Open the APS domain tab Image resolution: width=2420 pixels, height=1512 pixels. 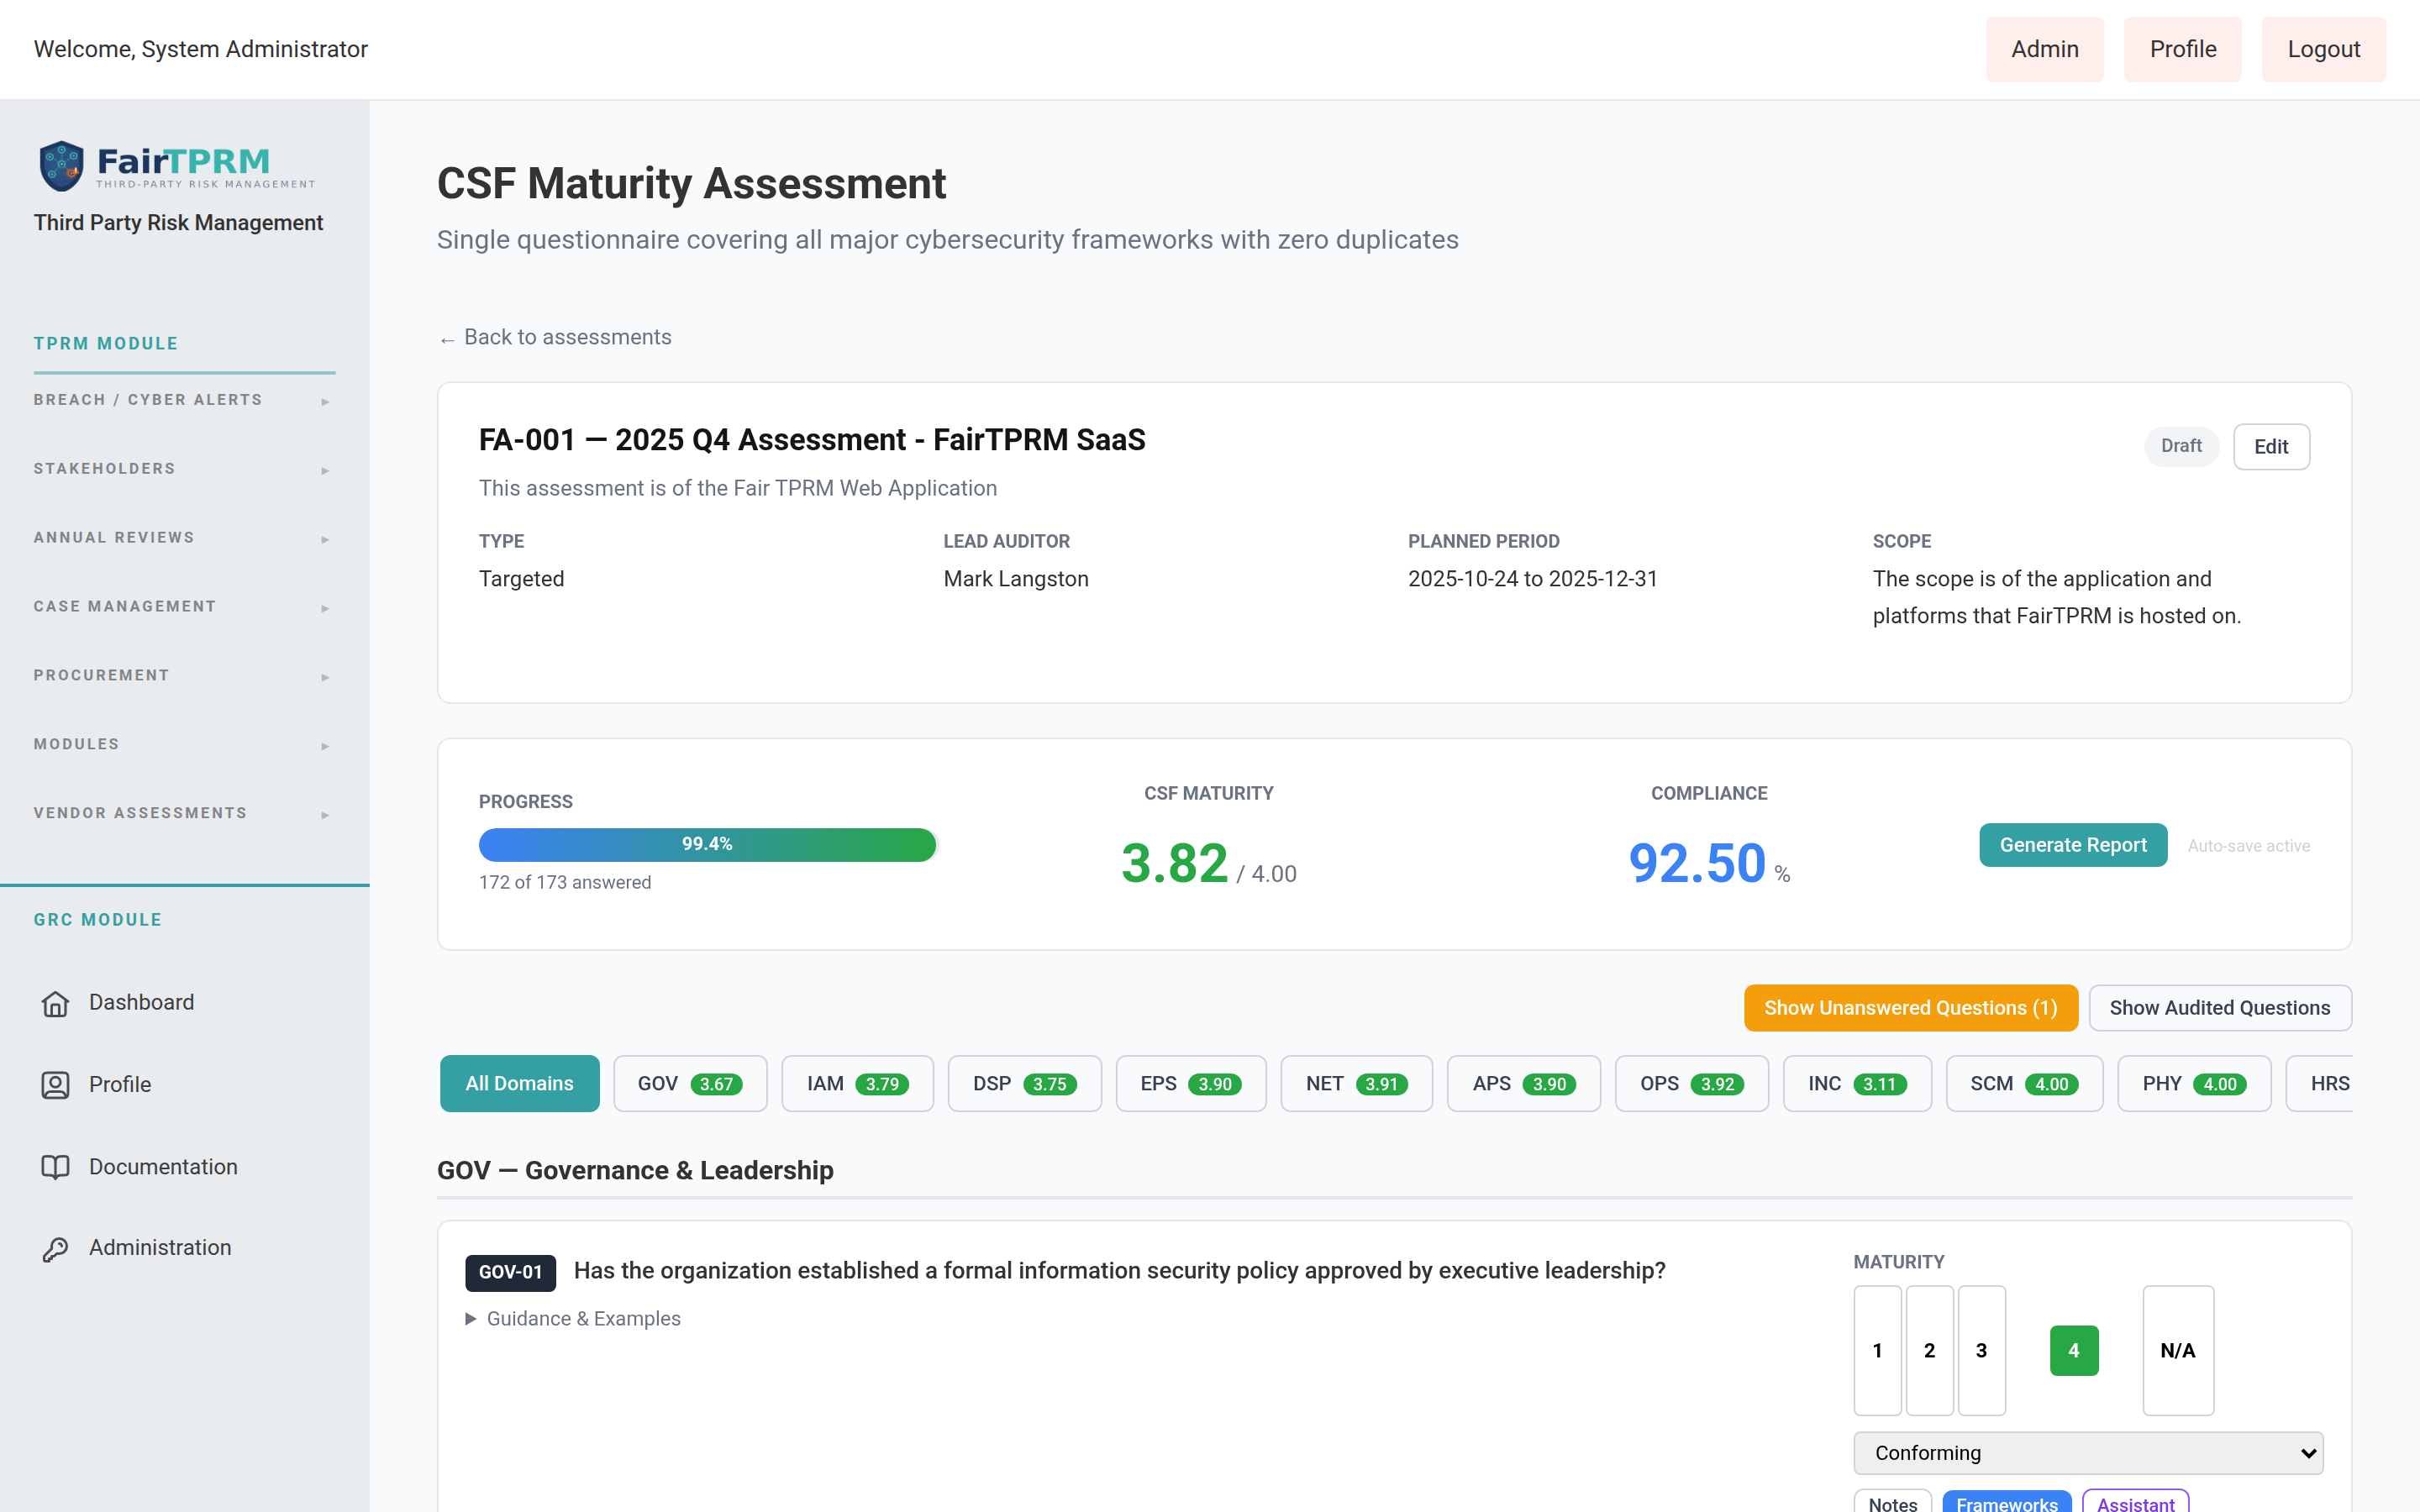pyautogui.click(x=1523, y=1084)
